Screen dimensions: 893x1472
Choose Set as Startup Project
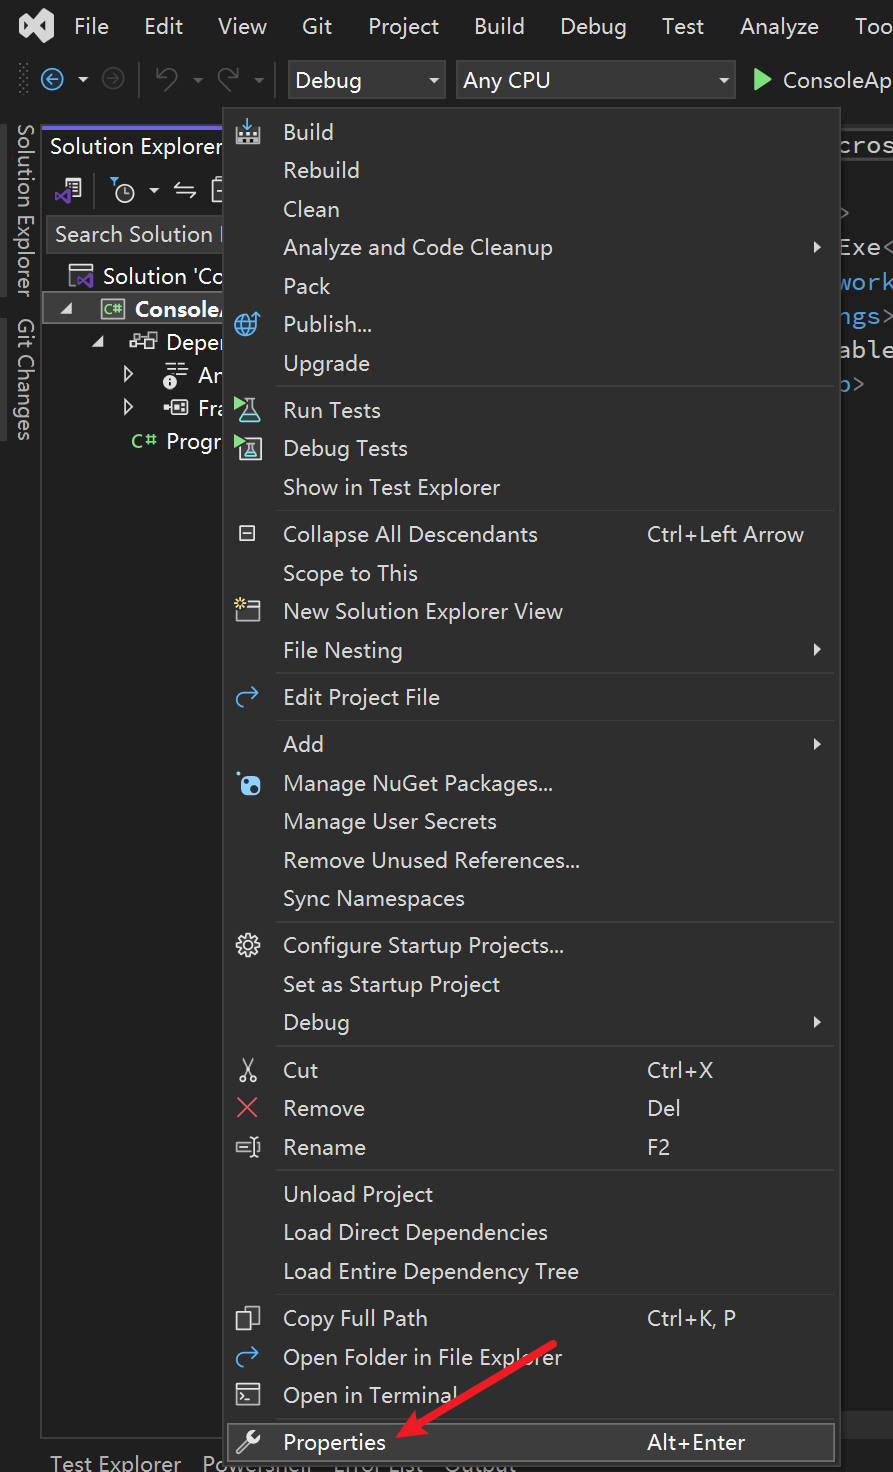tap(391, 984)
